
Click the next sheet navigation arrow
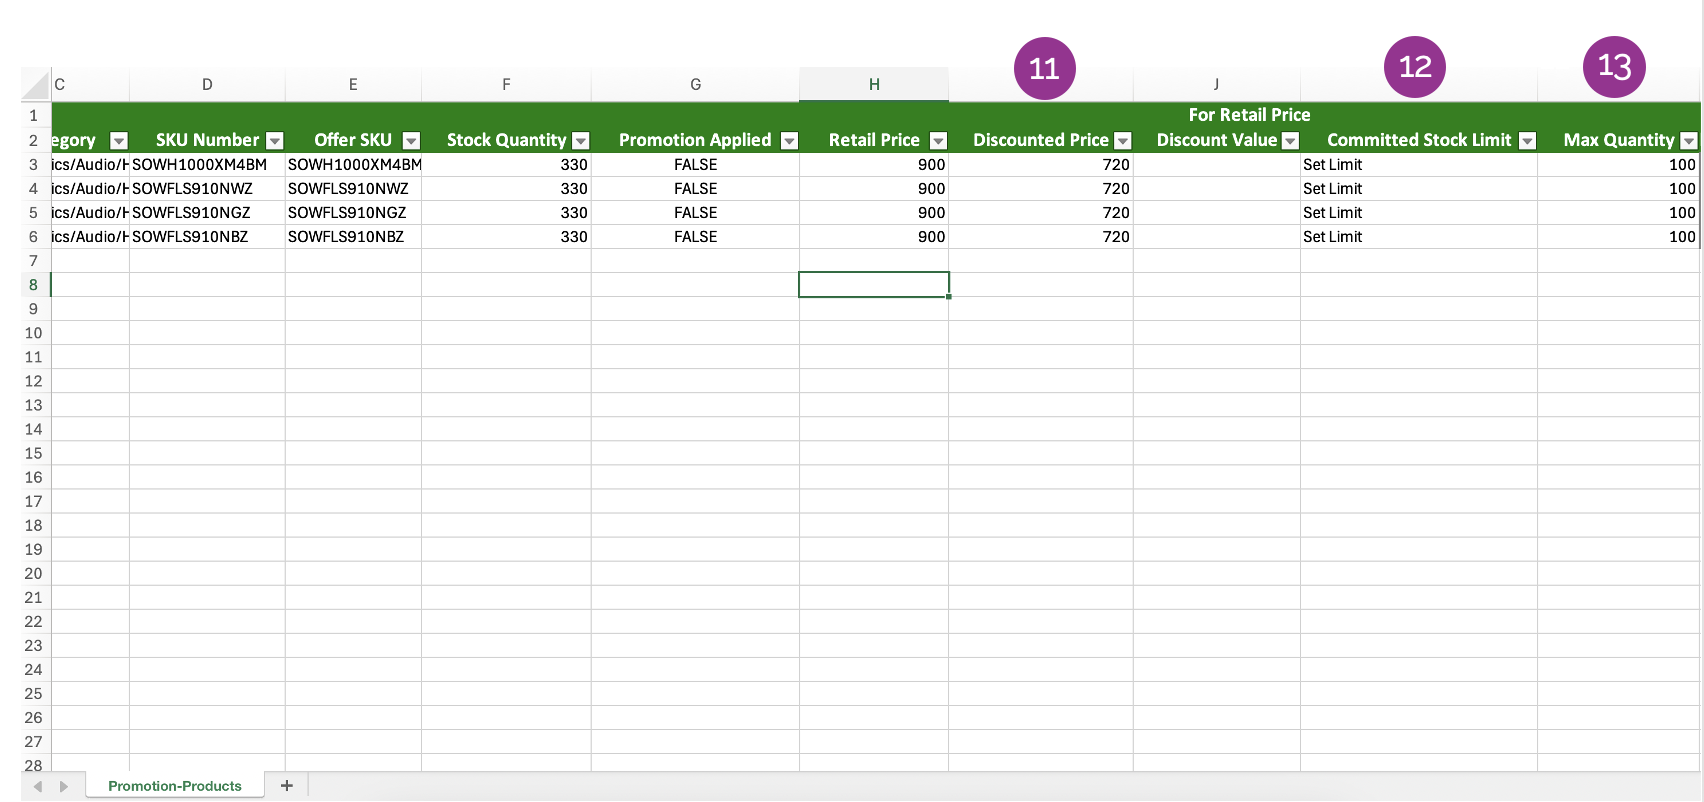[x=64, y=787]
